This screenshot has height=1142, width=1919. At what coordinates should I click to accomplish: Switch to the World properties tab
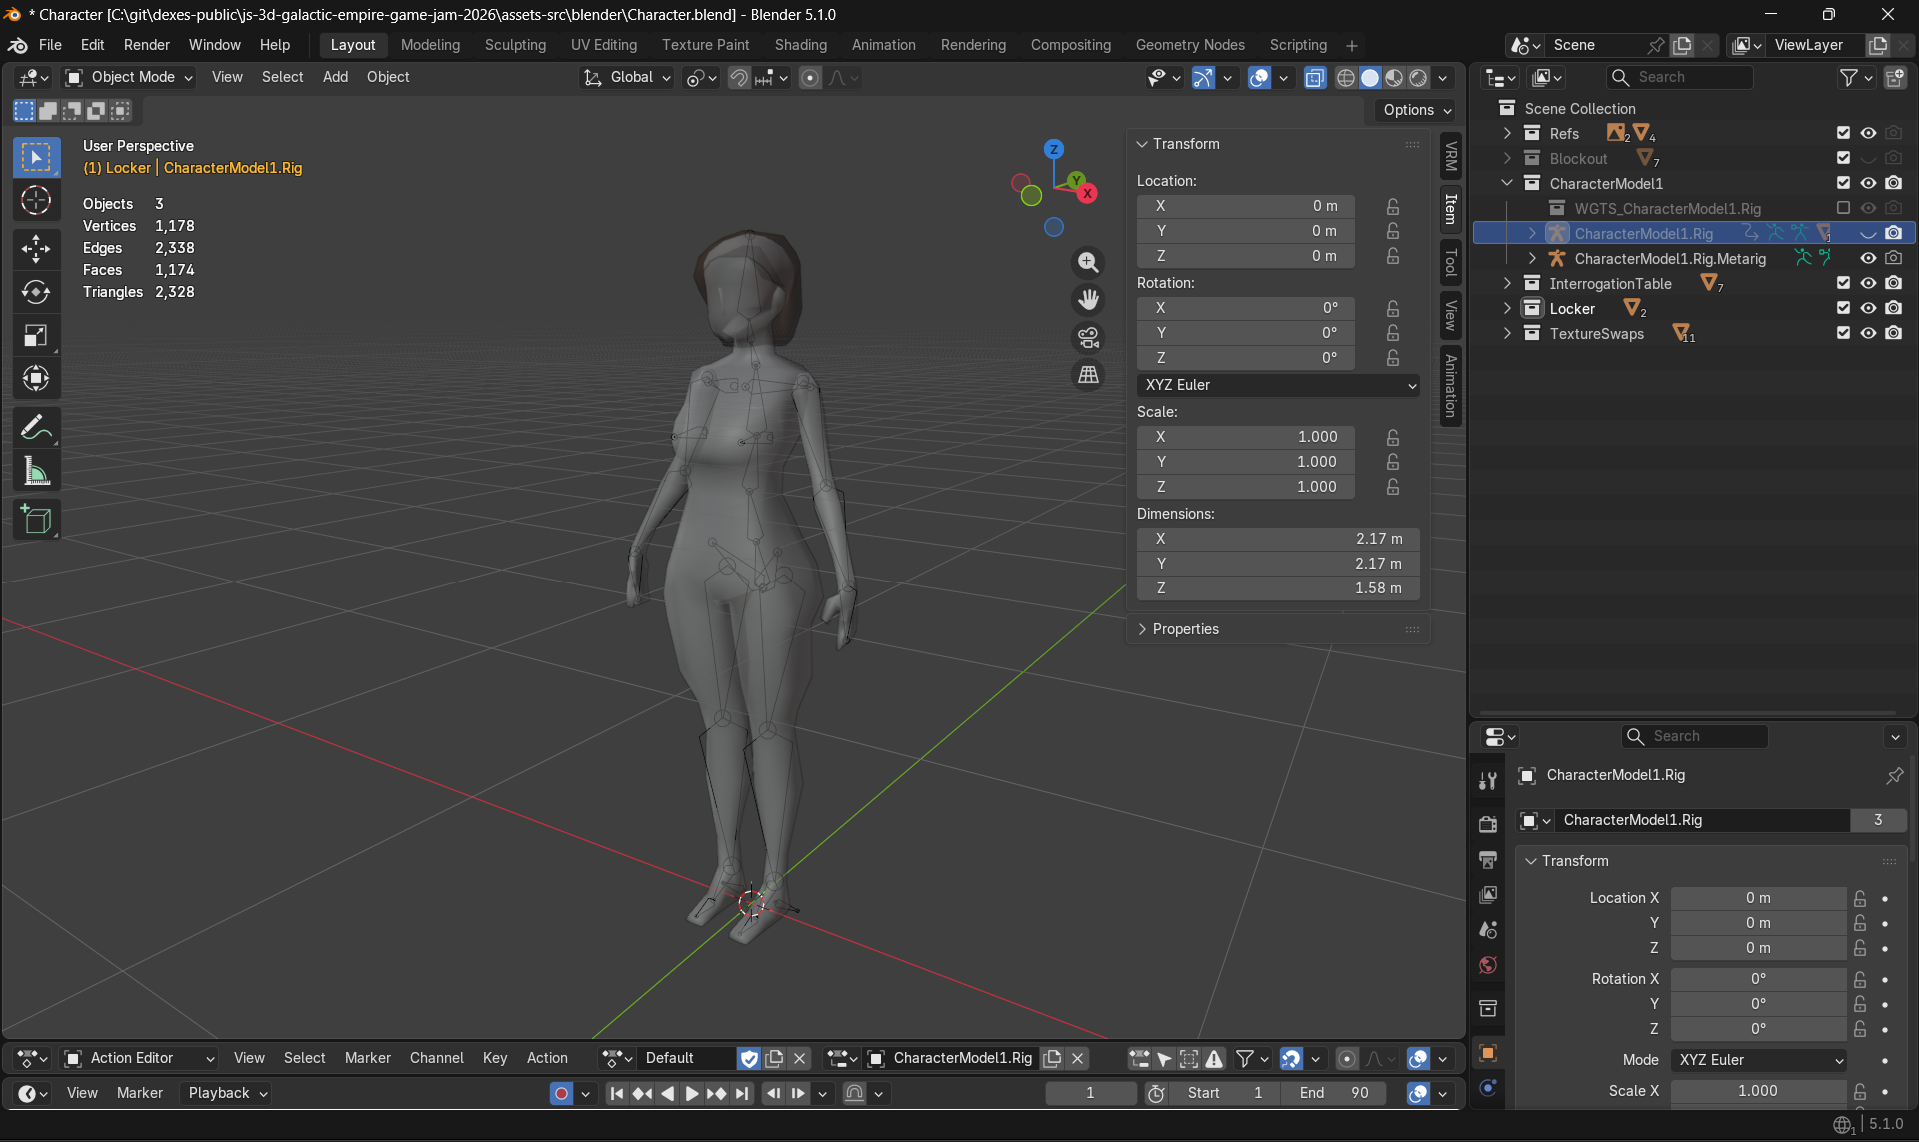tap(1487, 965)
